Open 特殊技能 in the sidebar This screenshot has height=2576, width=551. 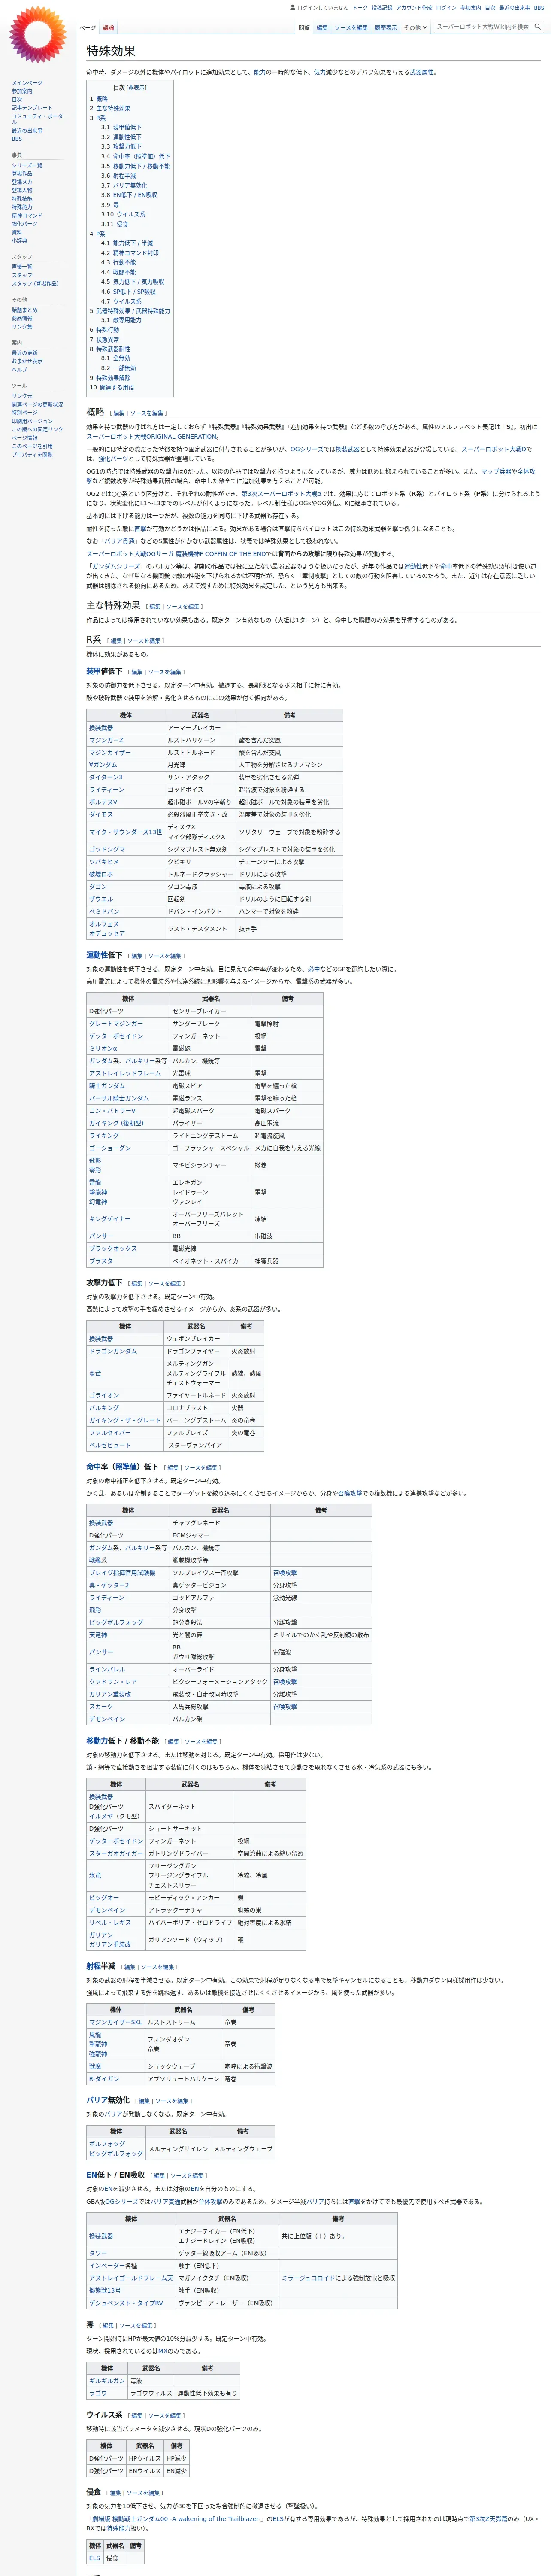click(22, 199)
